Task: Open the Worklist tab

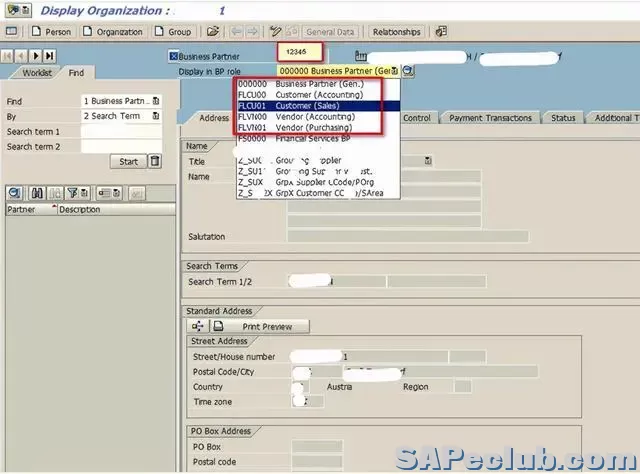Action: 37,73
